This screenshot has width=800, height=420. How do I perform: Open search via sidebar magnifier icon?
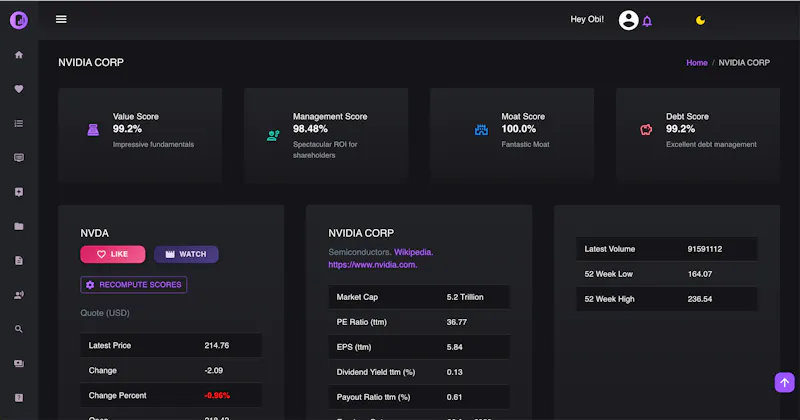[19, 329]
